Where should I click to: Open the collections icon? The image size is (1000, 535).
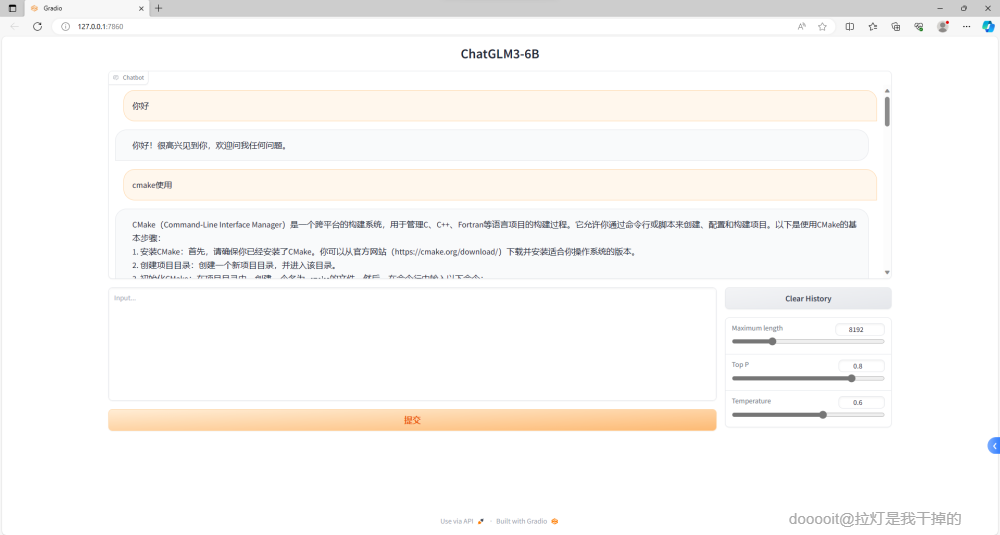coord(895,27)
